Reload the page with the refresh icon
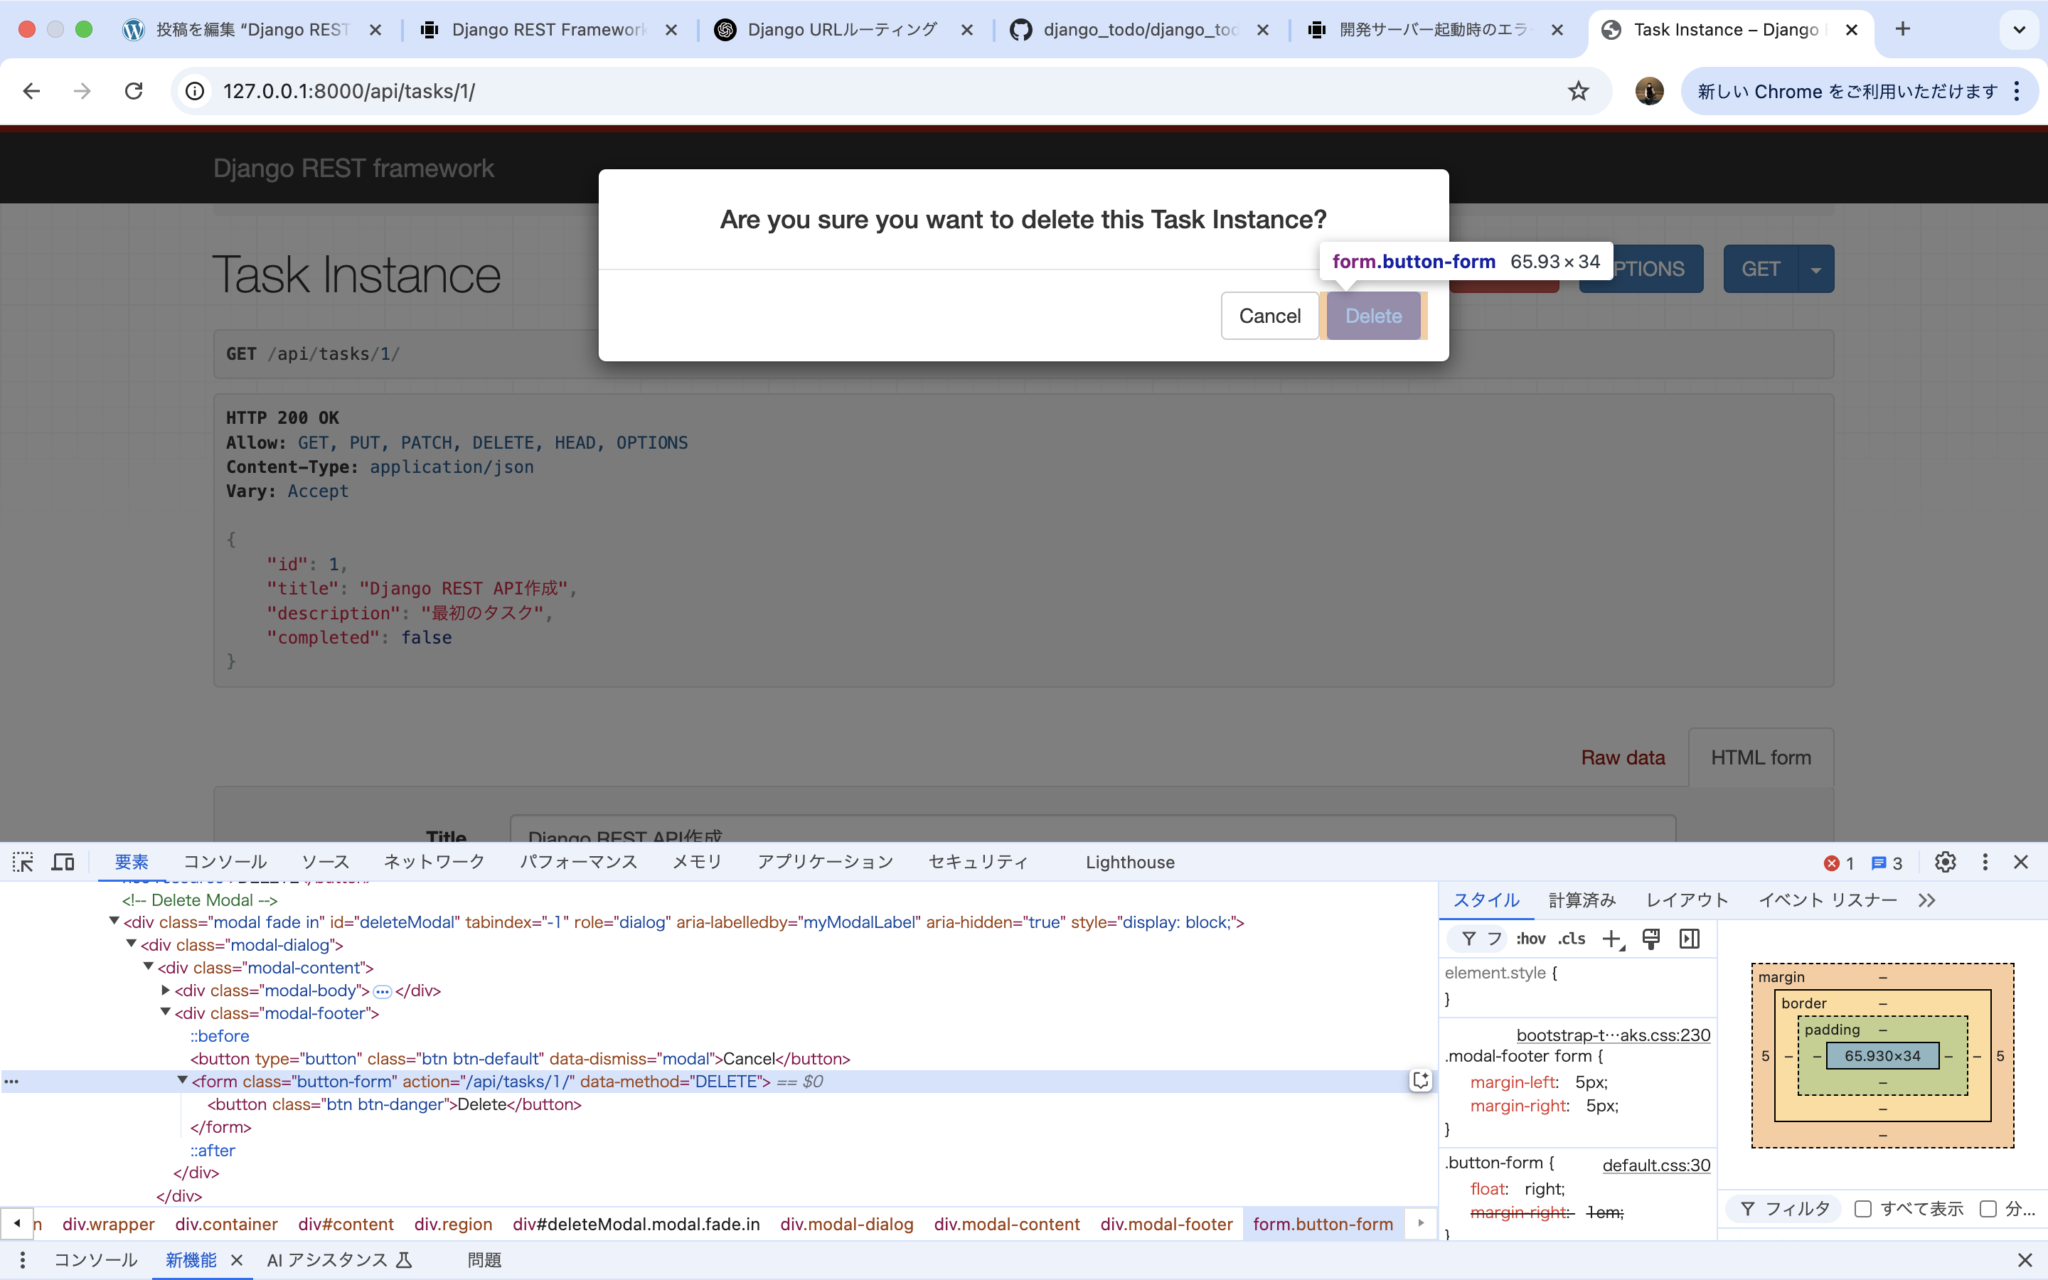The height and width of the screenshot is (1280, 2048). tap(134, 90)
